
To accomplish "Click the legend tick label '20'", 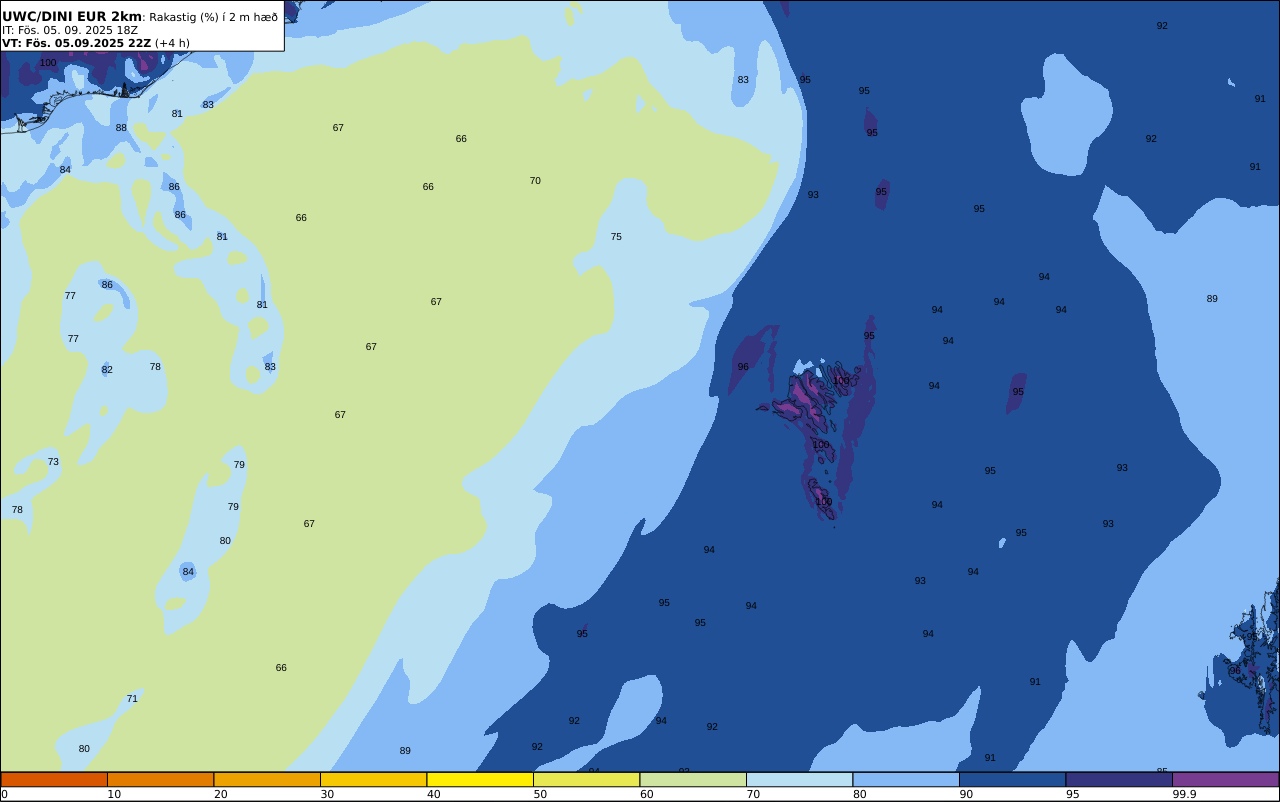I will (221, 794).
